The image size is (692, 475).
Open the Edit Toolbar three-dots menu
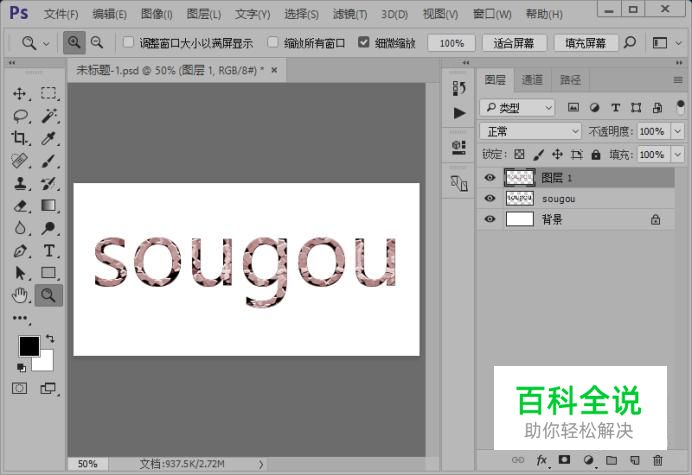tap(20, 318)
